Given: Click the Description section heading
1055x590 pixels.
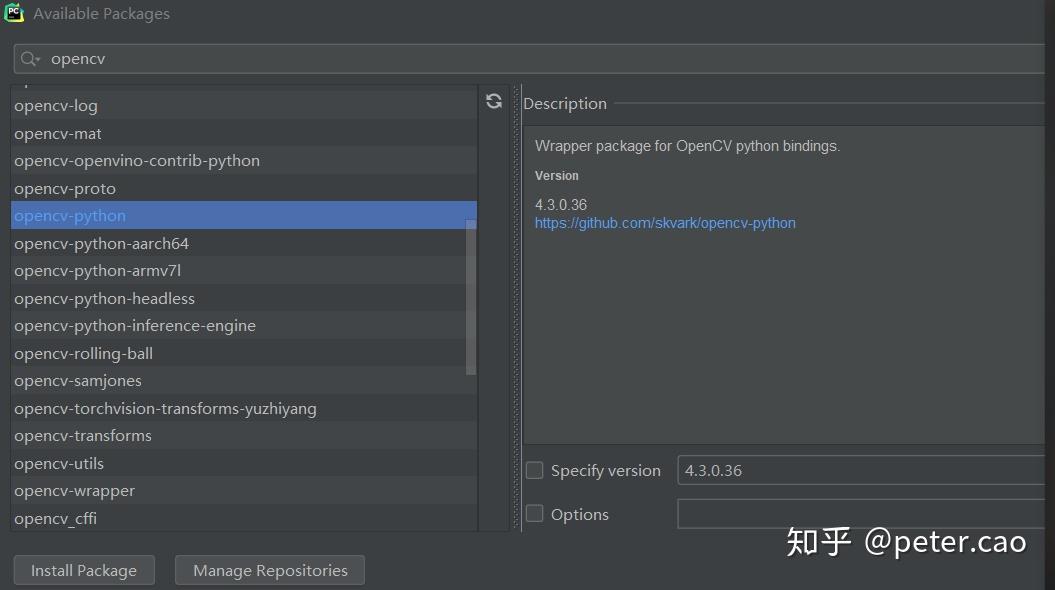Looking at the screenshot, I should [565, 104].
